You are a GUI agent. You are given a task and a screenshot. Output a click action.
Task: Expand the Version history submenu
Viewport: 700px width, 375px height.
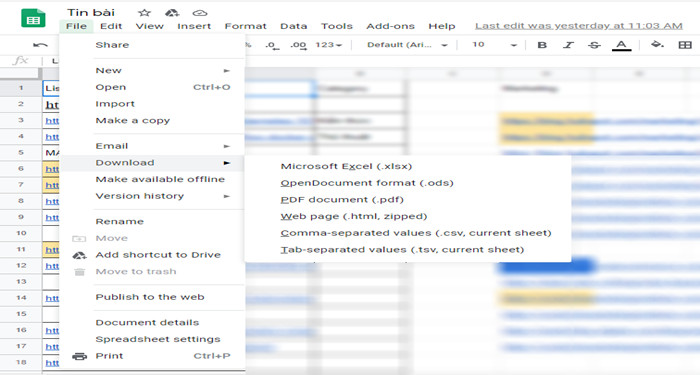pos(227,196)
